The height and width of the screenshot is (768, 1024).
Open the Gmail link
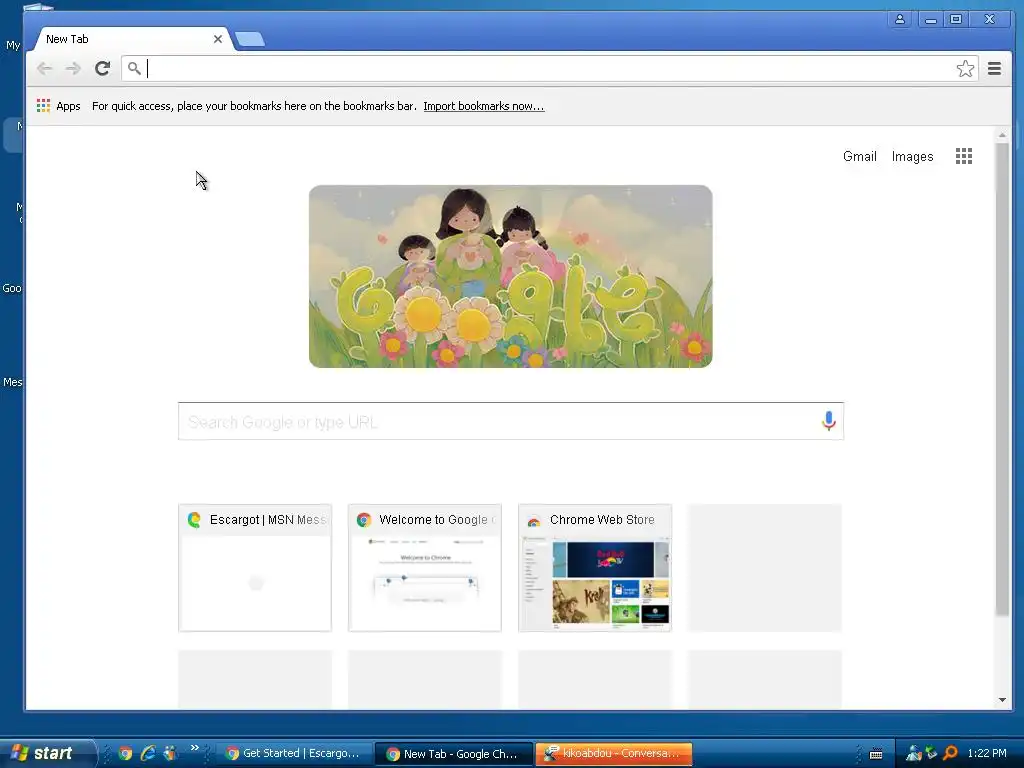(x=859, y=156)
